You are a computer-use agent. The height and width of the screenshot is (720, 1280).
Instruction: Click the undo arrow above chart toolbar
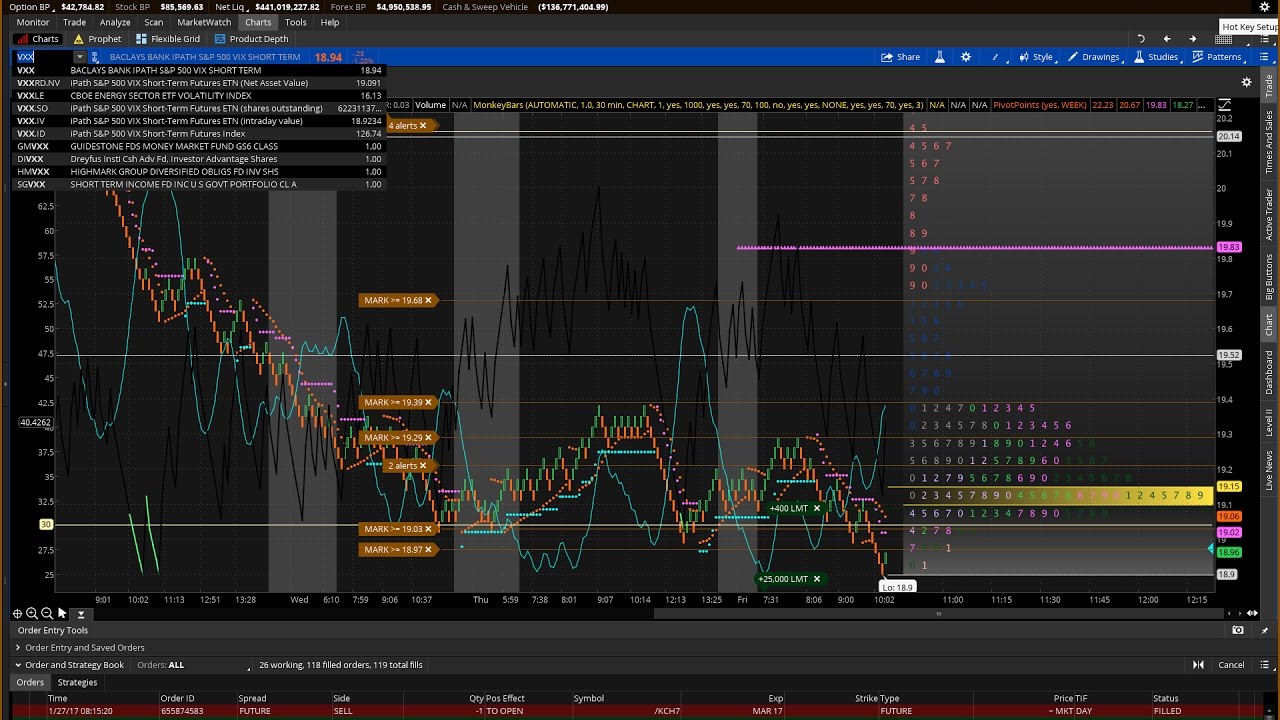(1141, 39)
